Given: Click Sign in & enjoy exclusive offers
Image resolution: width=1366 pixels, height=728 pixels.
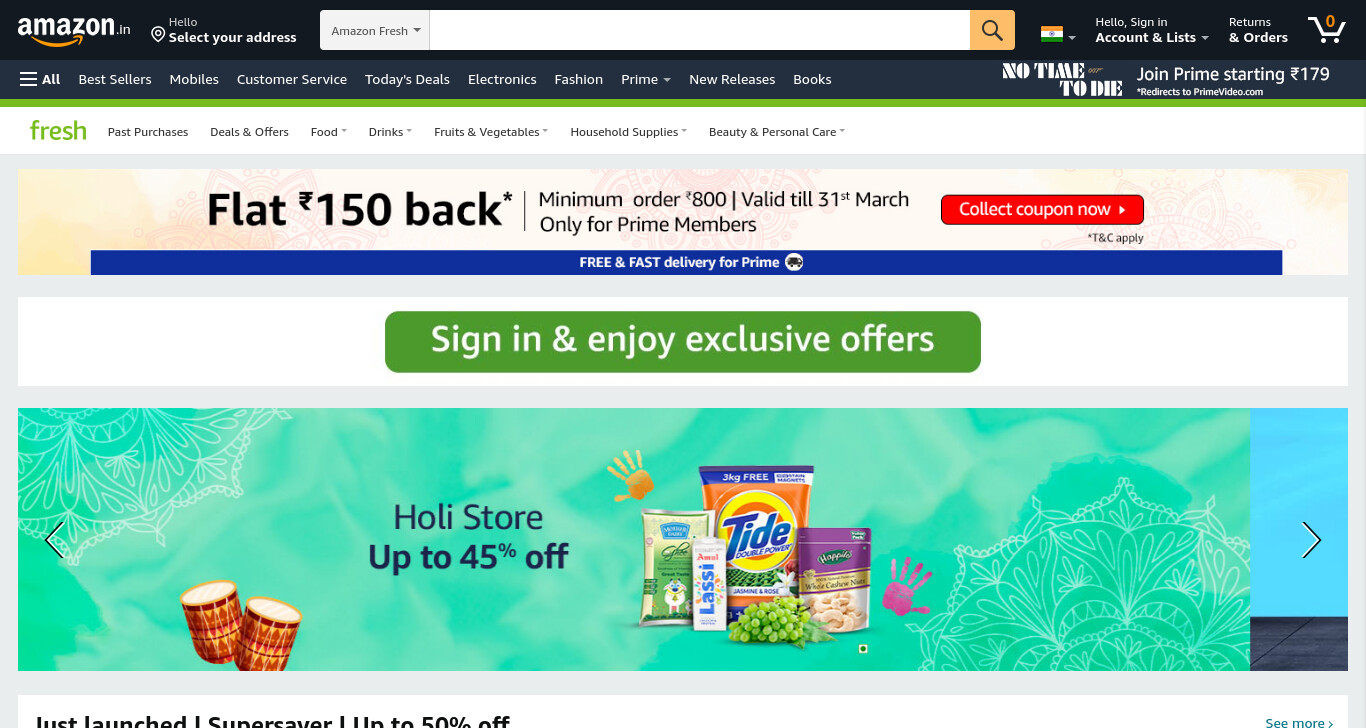Looking at the screenshot, I should 683,341.
